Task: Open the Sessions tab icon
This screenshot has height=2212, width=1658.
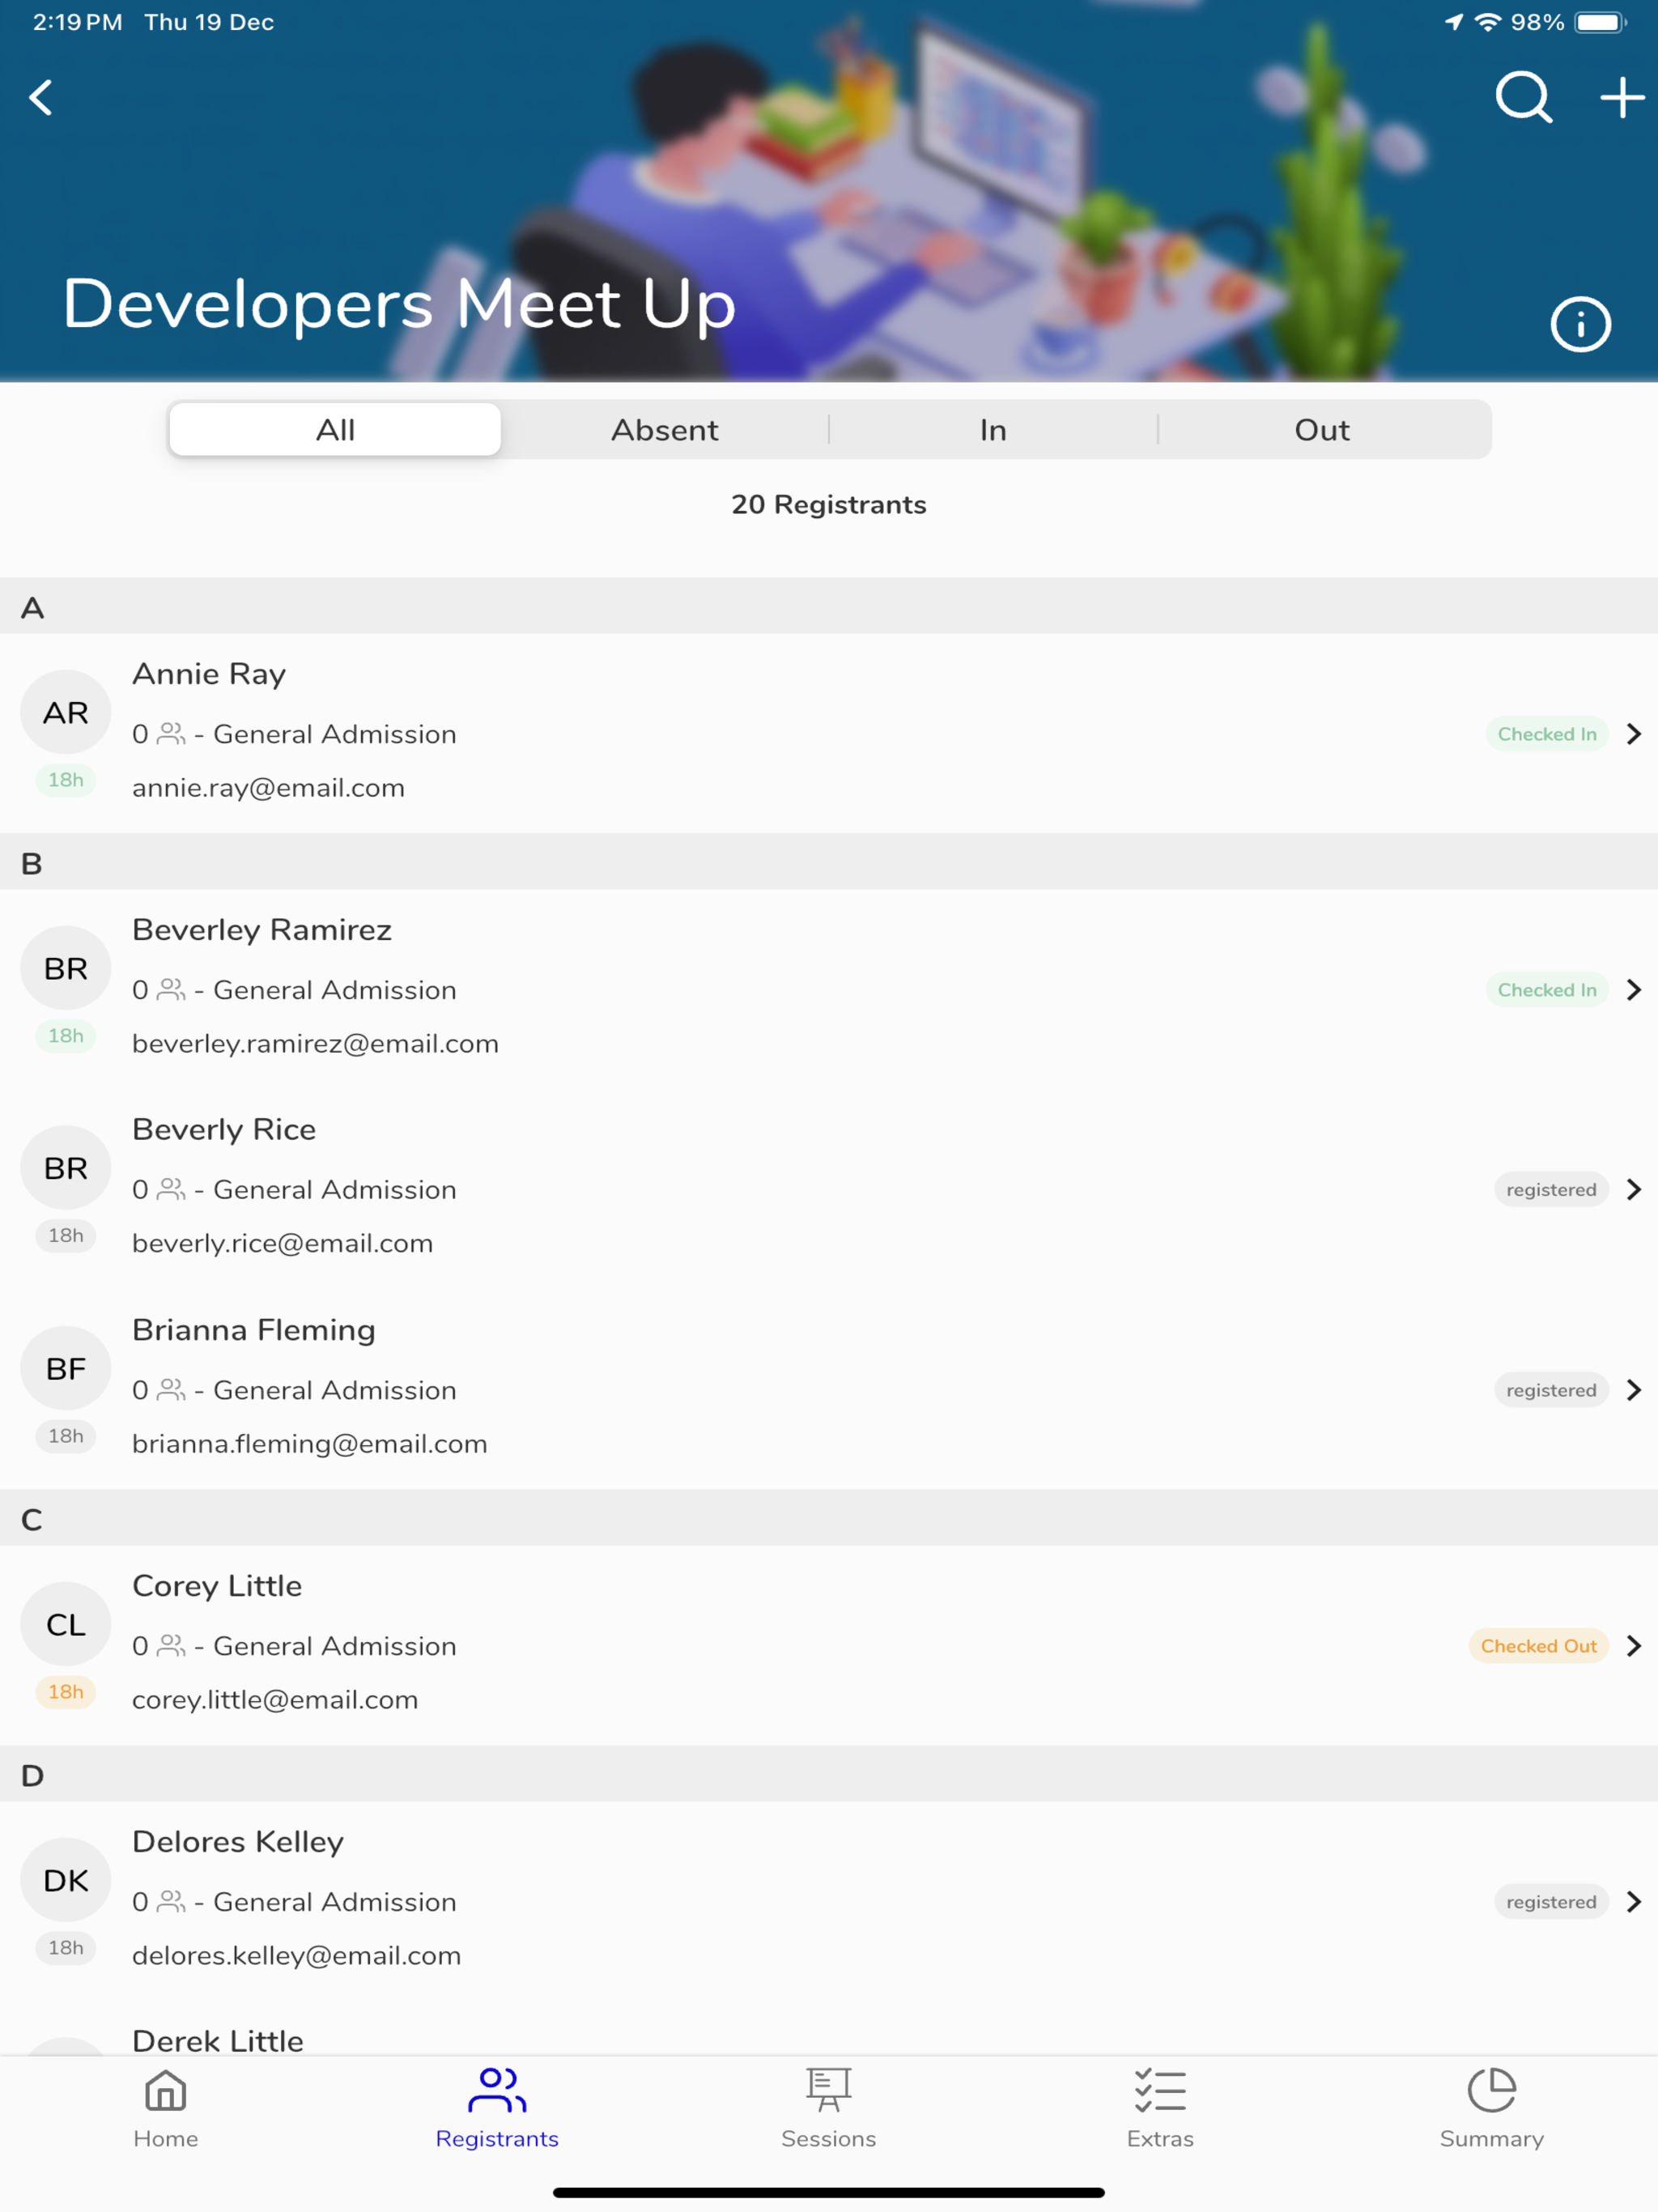Action: pyautogui.click(x=829, y=2090)
